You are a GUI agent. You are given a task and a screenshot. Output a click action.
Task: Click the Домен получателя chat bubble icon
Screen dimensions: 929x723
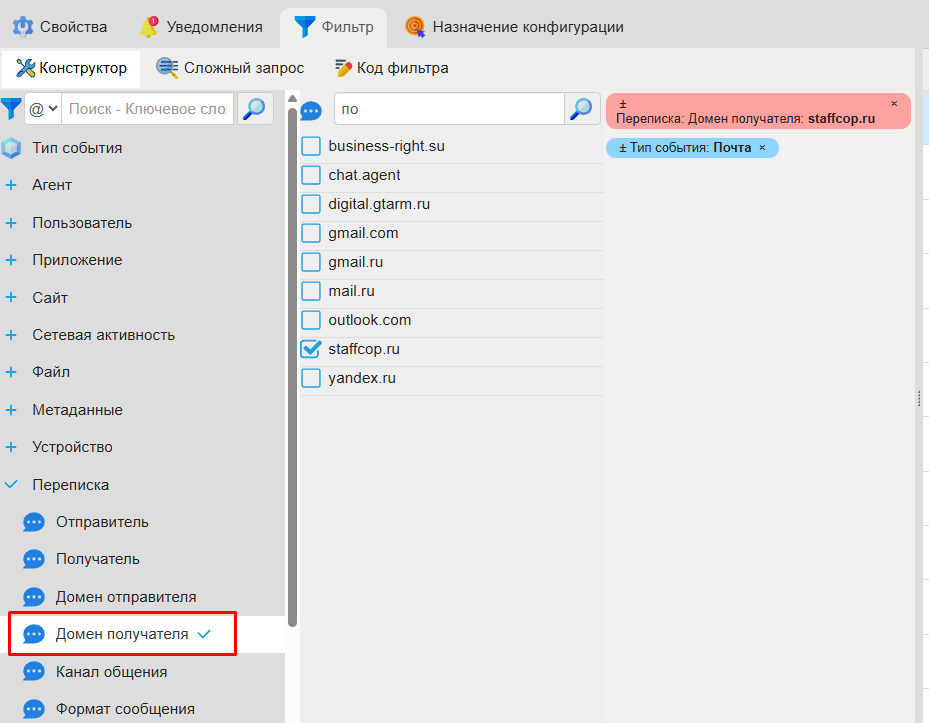[x=34, y=635]
